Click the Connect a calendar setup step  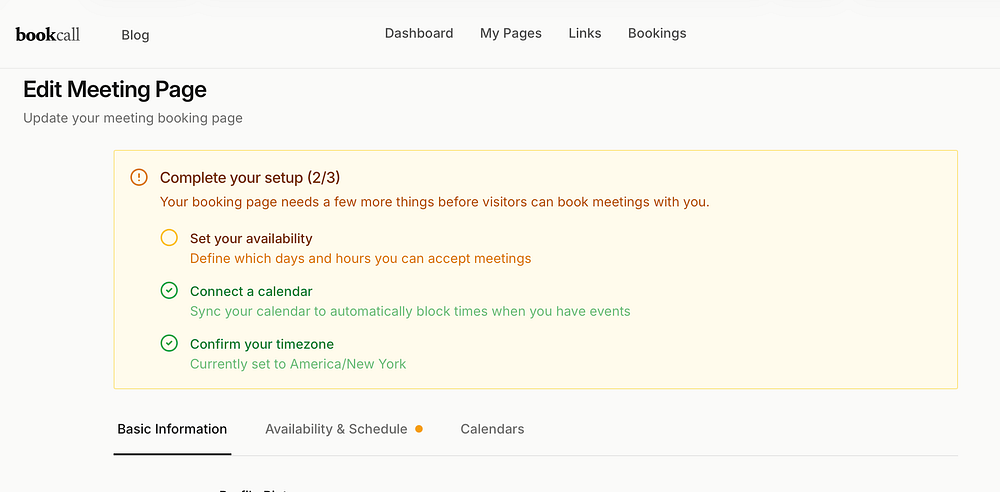251,292
